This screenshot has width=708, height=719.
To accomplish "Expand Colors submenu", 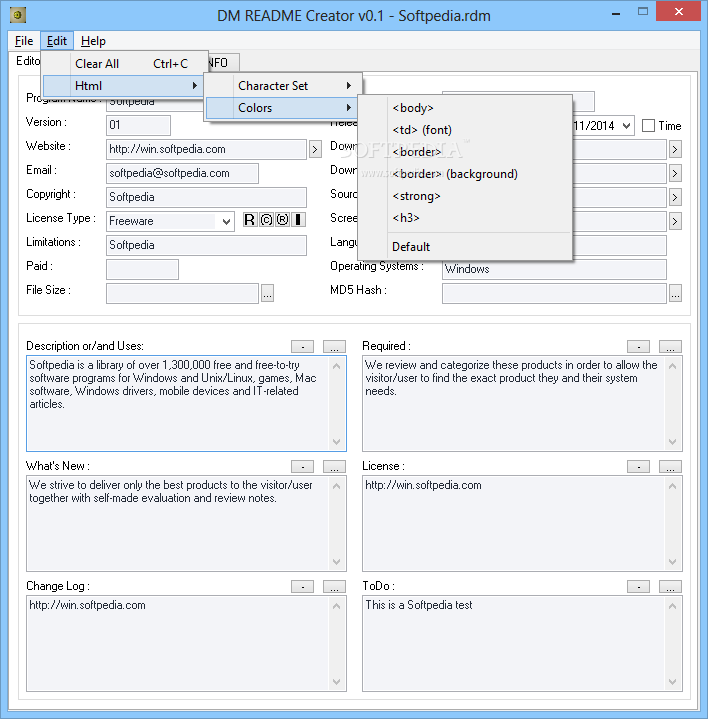I will [282, 108].
